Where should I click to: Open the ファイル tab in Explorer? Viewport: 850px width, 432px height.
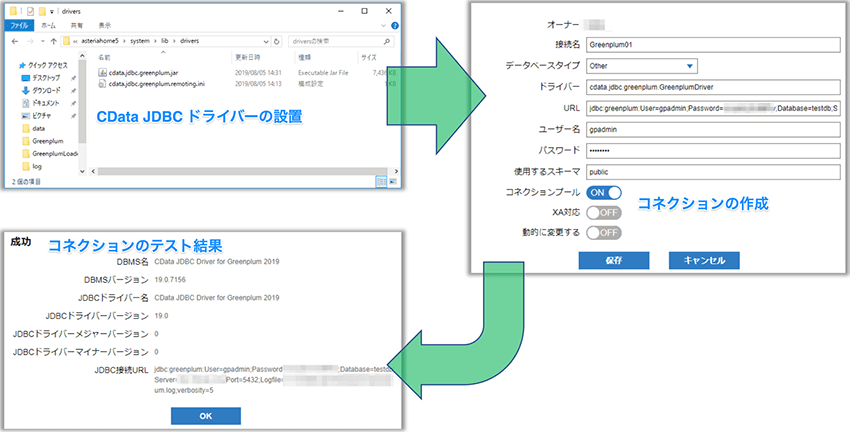click(x=19, y=25)
